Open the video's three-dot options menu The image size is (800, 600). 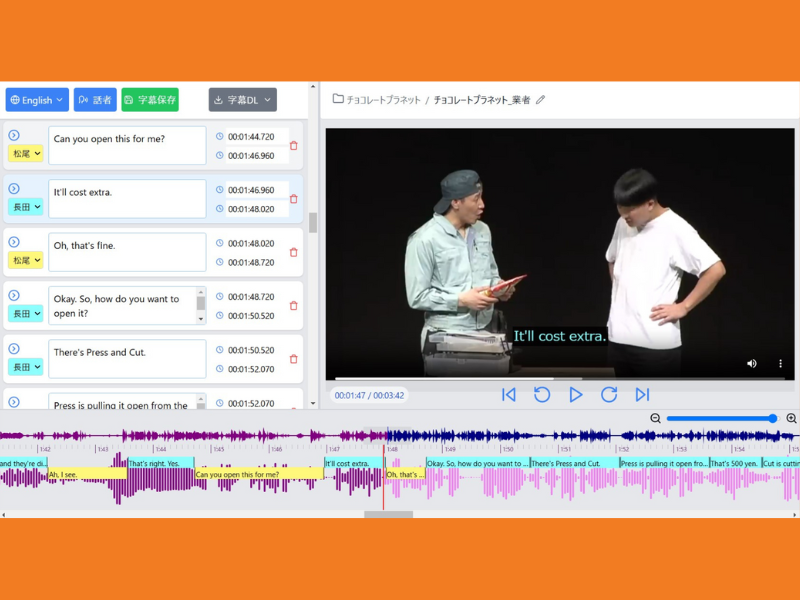pyautogui.click(x=781, y=364)
